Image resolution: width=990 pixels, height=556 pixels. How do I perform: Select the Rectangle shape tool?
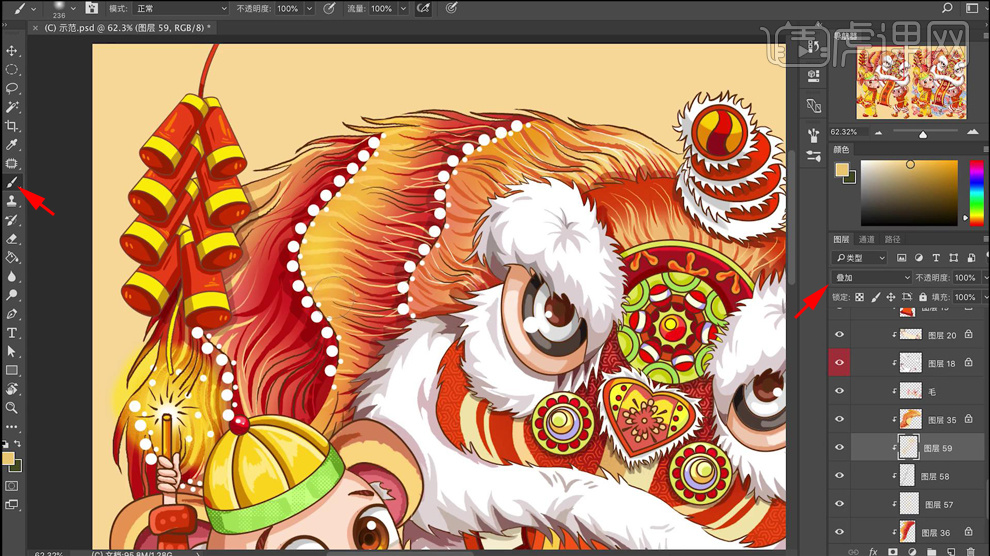coord(11,370)
